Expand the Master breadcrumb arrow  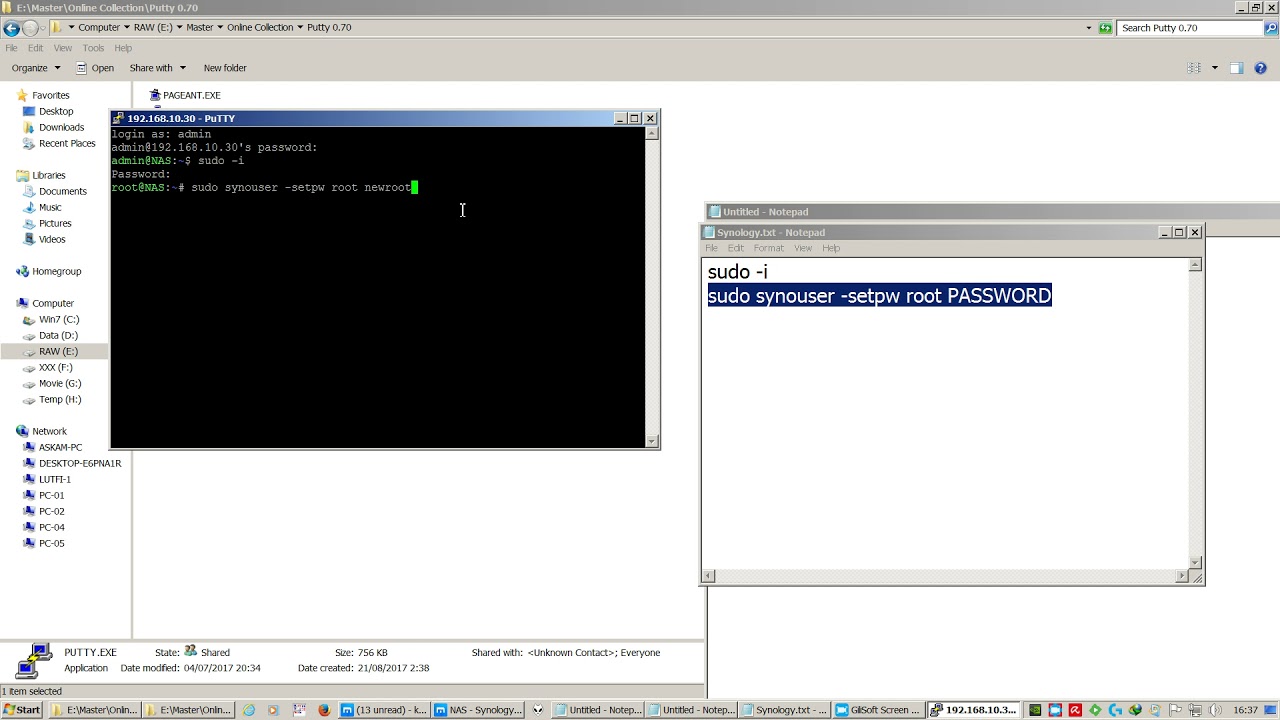pos(220,28)
